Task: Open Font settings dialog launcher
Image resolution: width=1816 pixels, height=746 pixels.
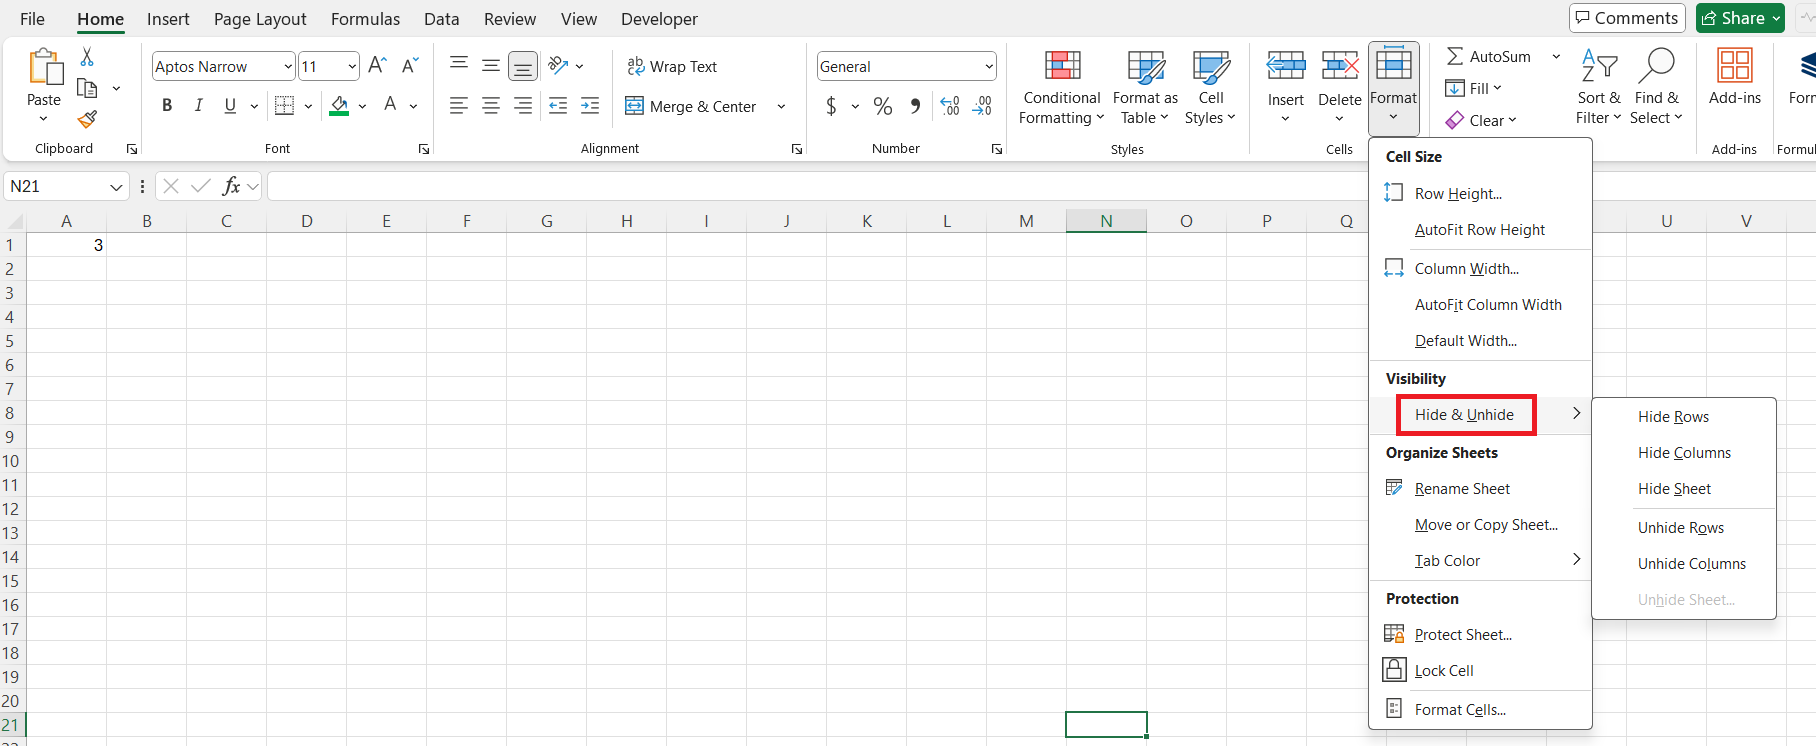Action: pyautogui.click(x=424, y=149)
